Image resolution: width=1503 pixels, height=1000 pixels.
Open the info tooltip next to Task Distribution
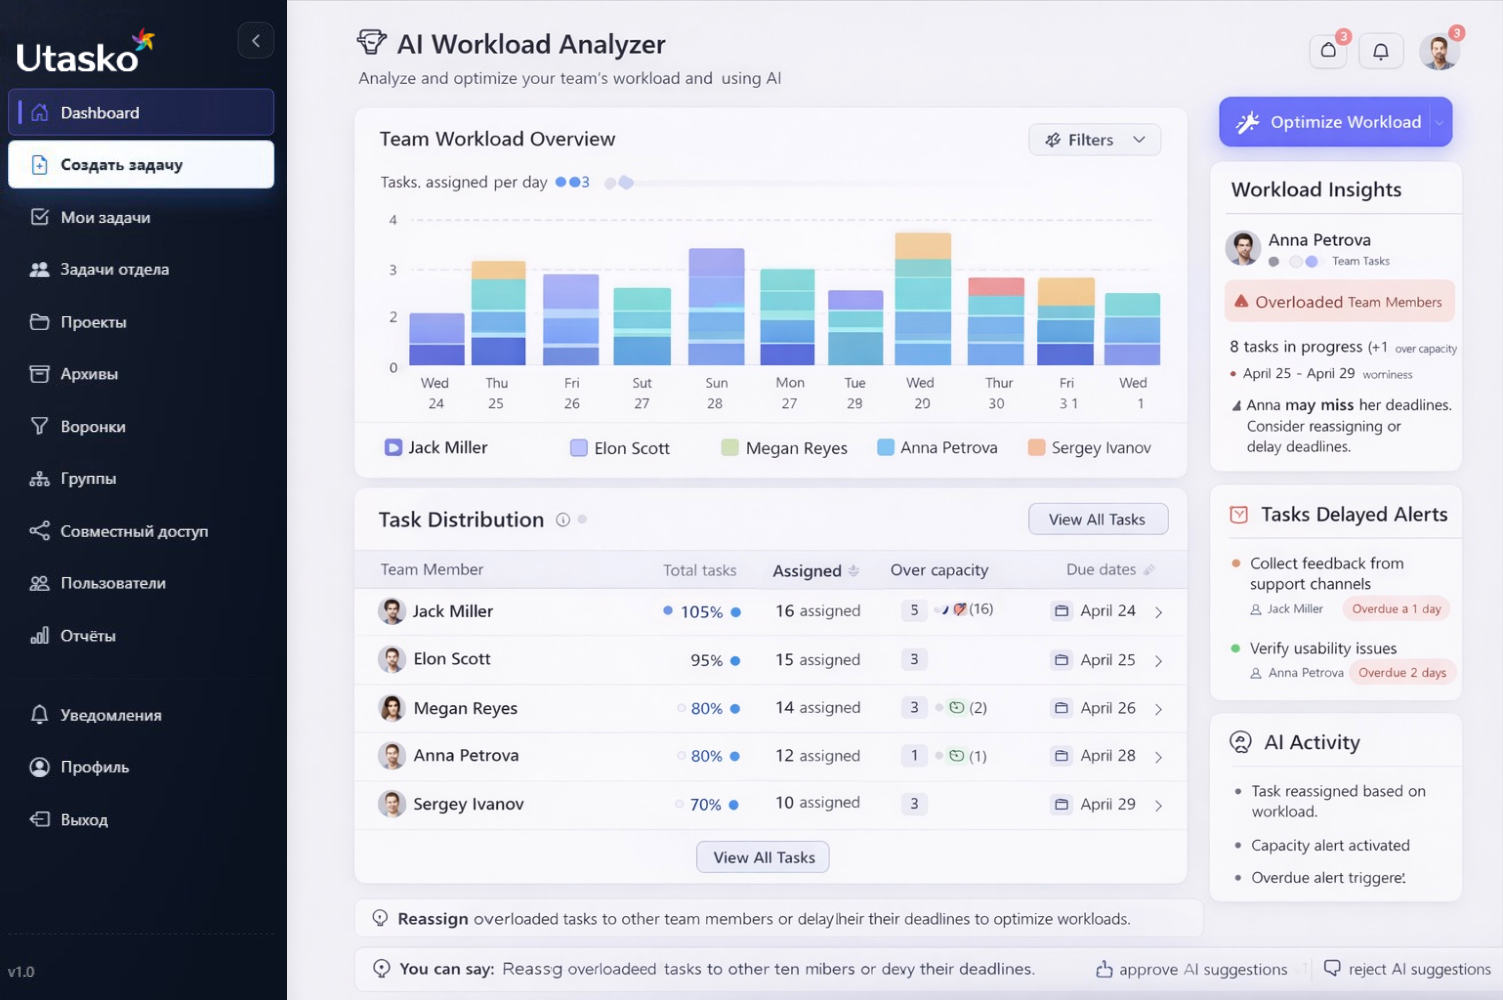click(562, 520)
